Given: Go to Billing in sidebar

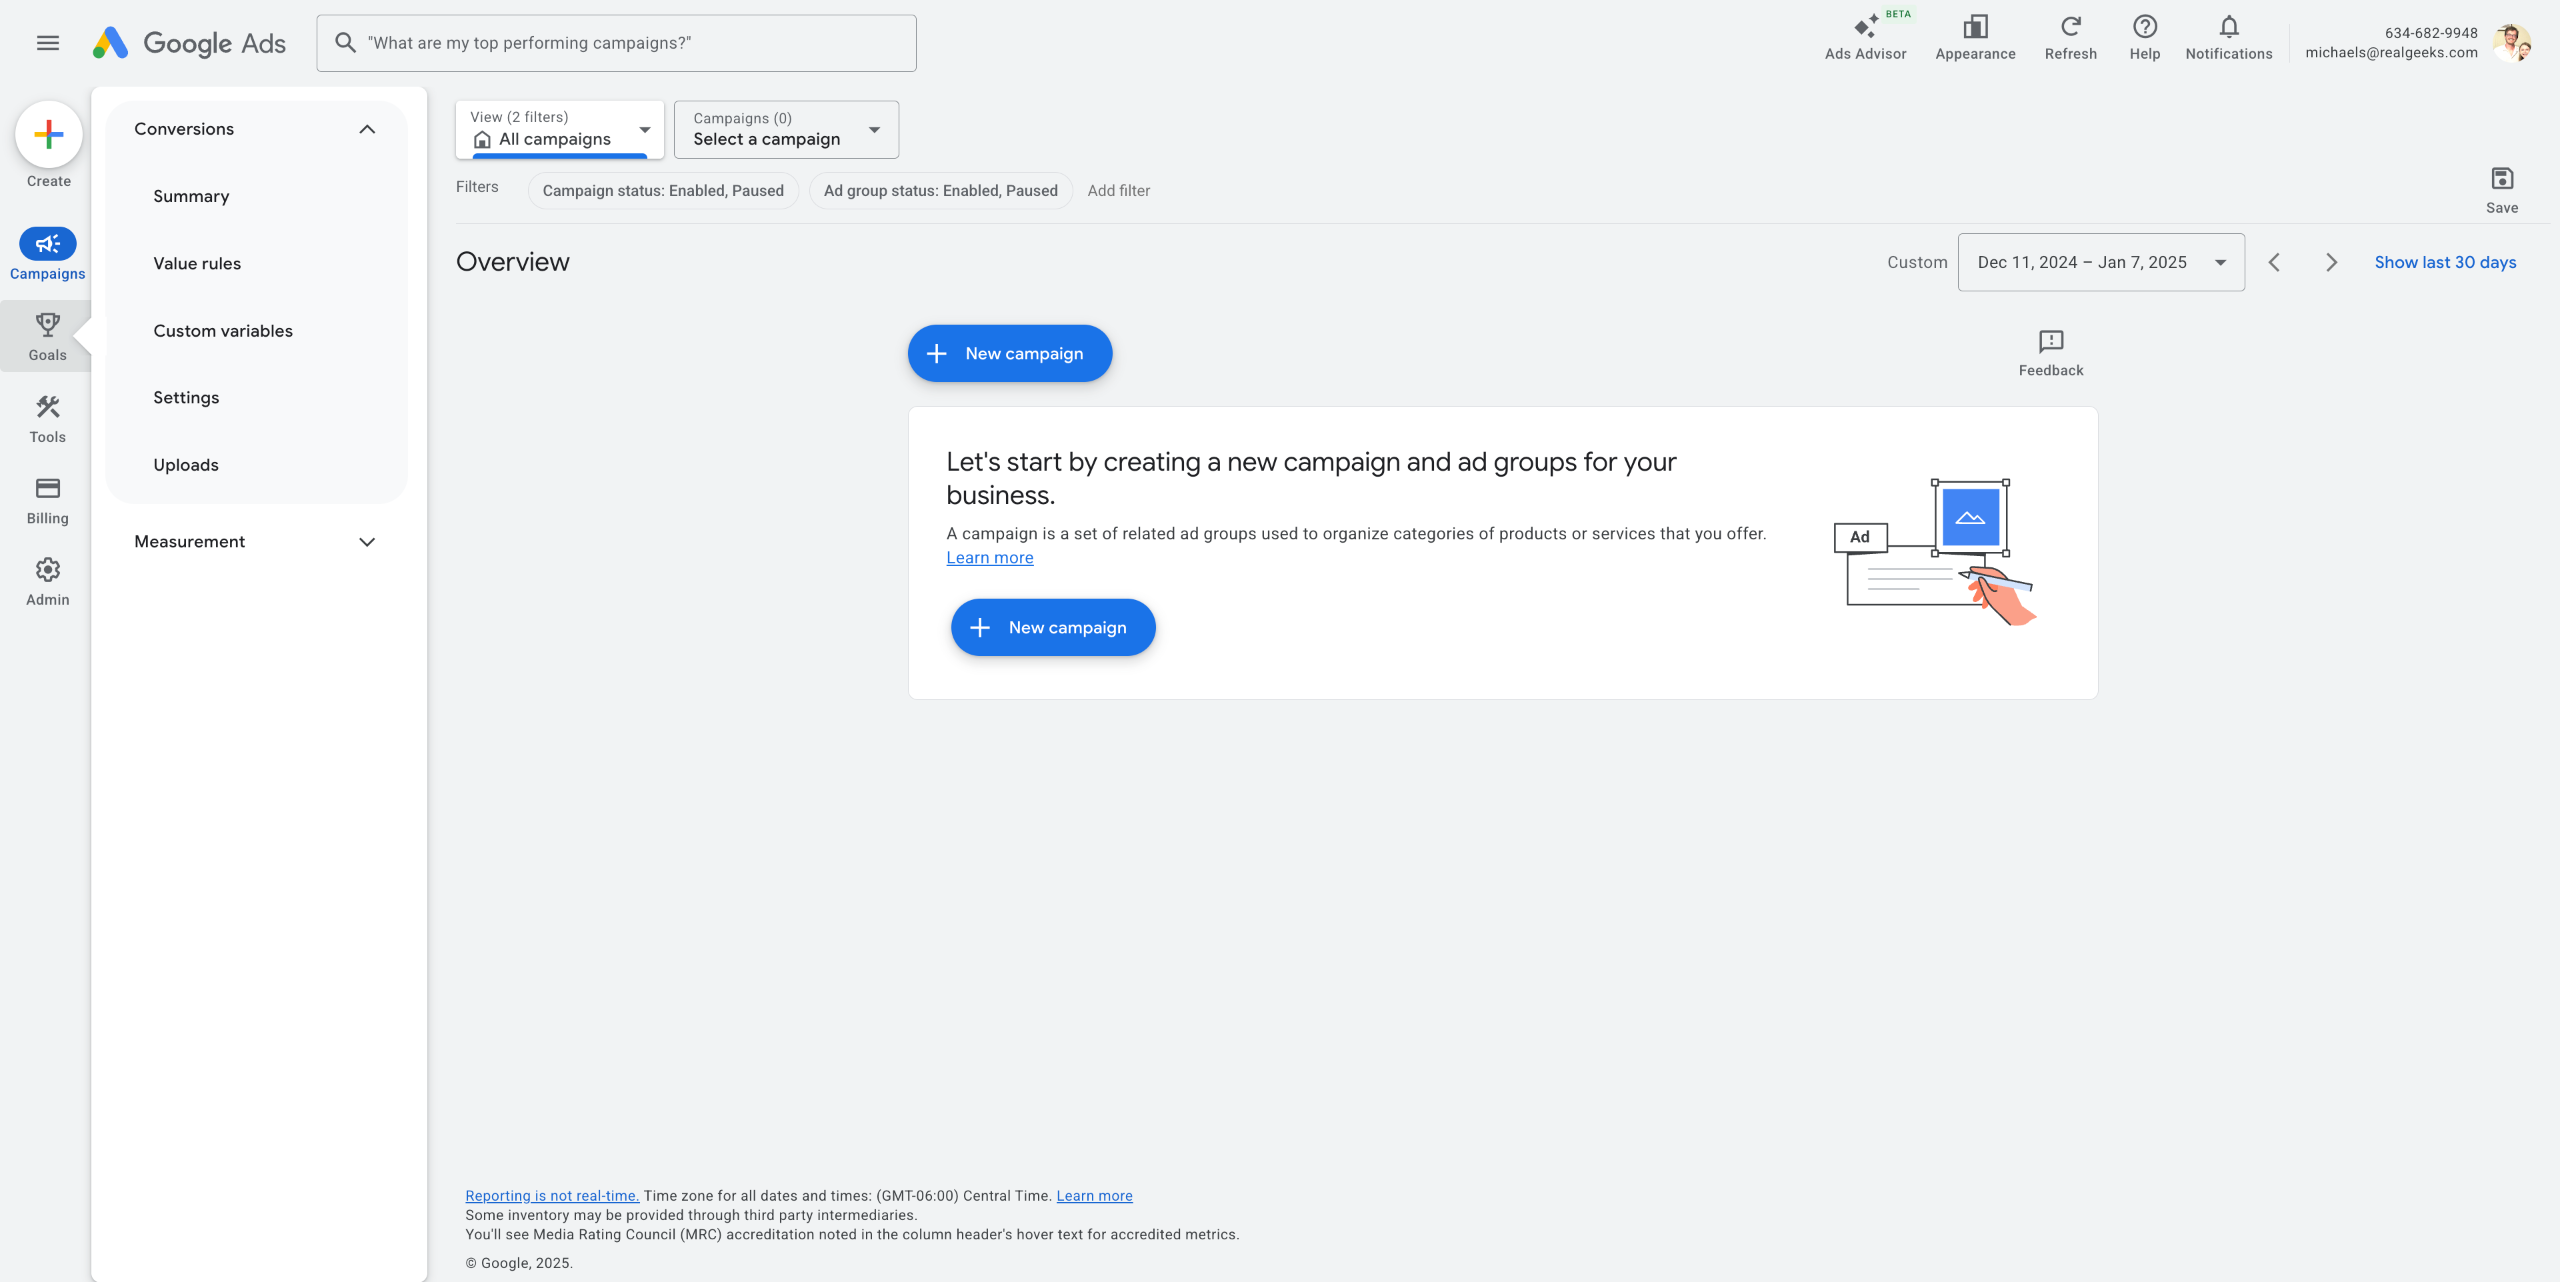Looking at the screenshot, I should pos(47,499).
